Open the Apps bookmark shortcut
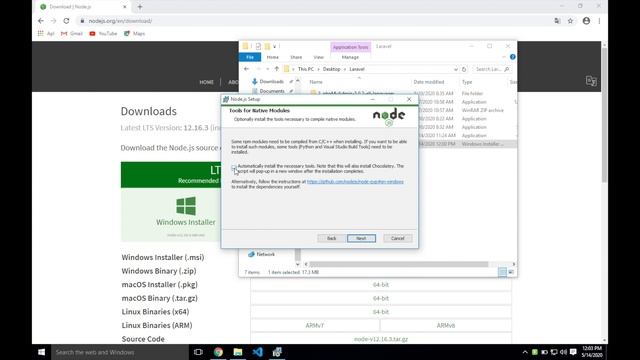Image resolution: width=640 pixels, height=360 pixels. tap(46, 33)
